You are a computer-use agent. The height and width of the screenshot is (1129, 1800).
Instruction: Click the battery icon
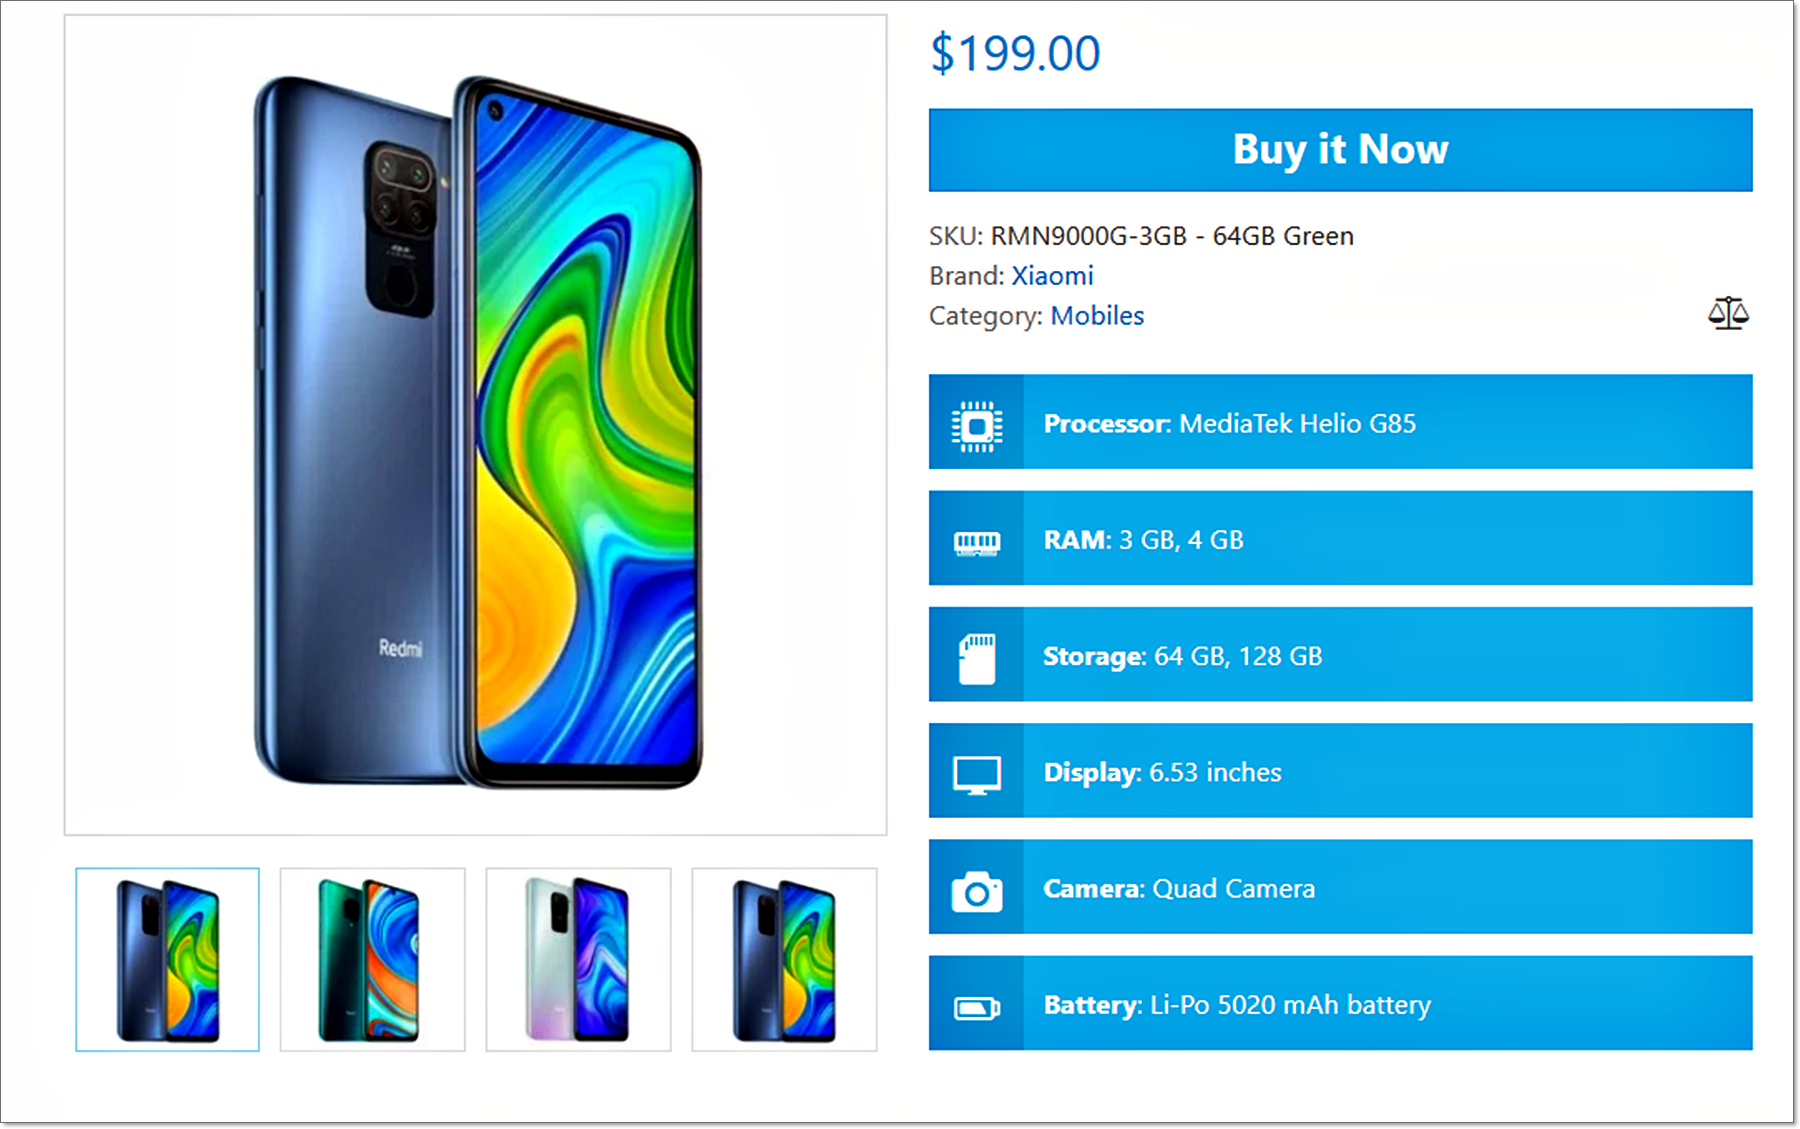point(977,1008)
